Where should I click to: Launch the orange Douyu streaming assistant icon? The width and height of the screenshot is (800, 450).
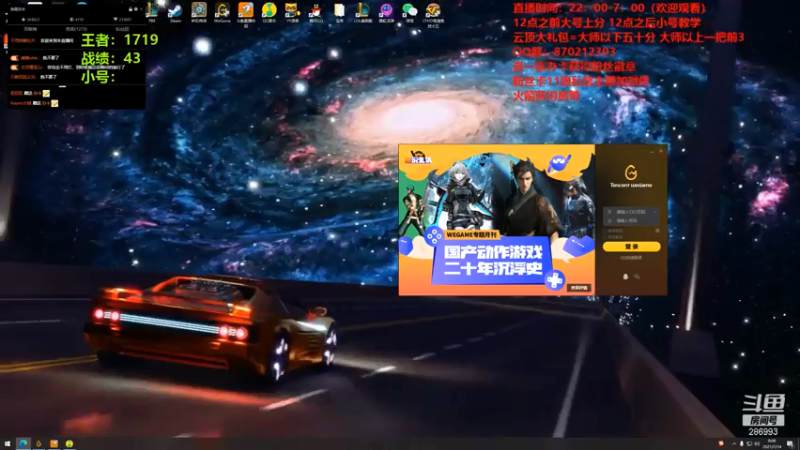tap(245, 13)
